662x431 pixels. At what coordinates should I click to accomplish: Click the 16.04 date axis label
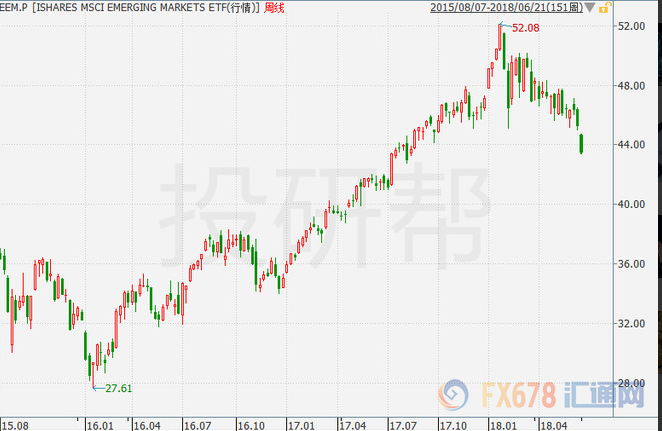(147, 426)
